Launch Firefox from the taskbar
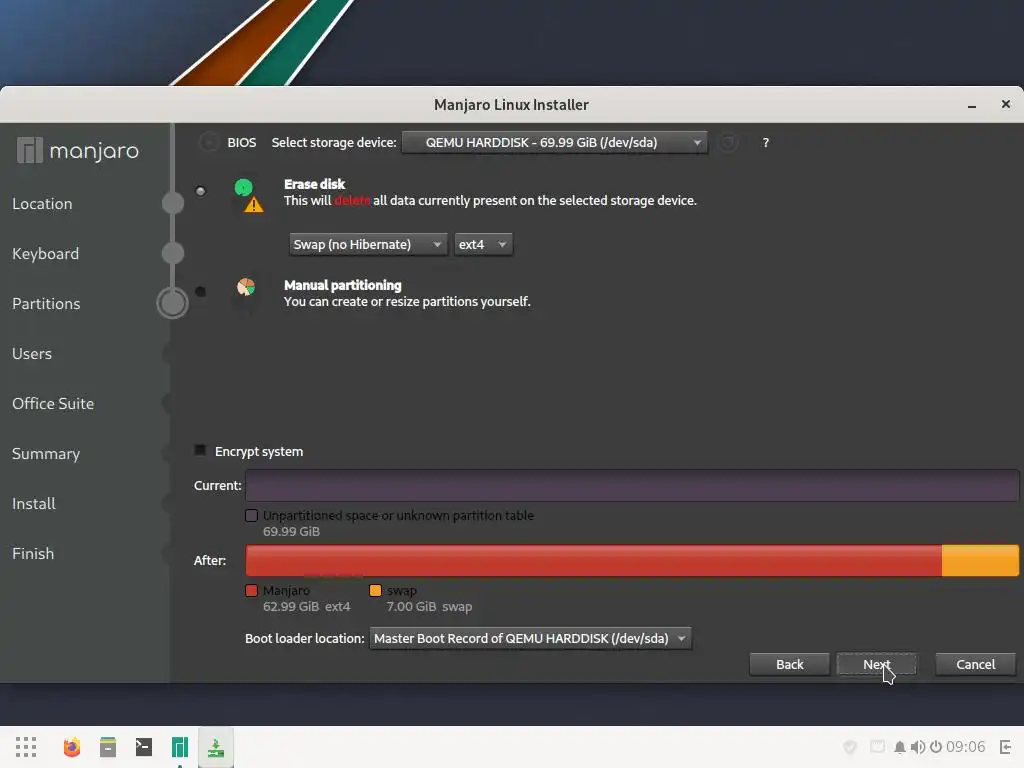 (x=72, y=746)
